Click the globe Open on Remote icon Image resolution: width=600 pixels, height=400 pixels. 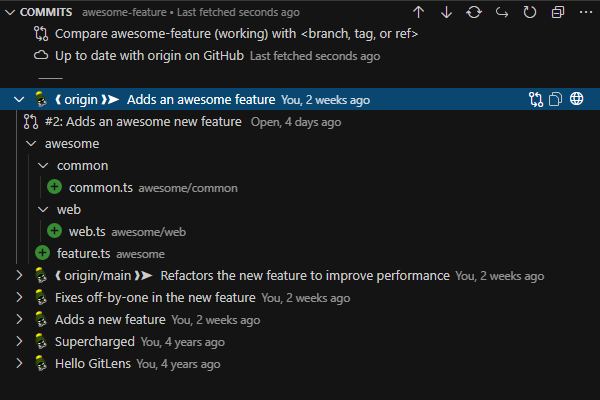coord(577,99)
